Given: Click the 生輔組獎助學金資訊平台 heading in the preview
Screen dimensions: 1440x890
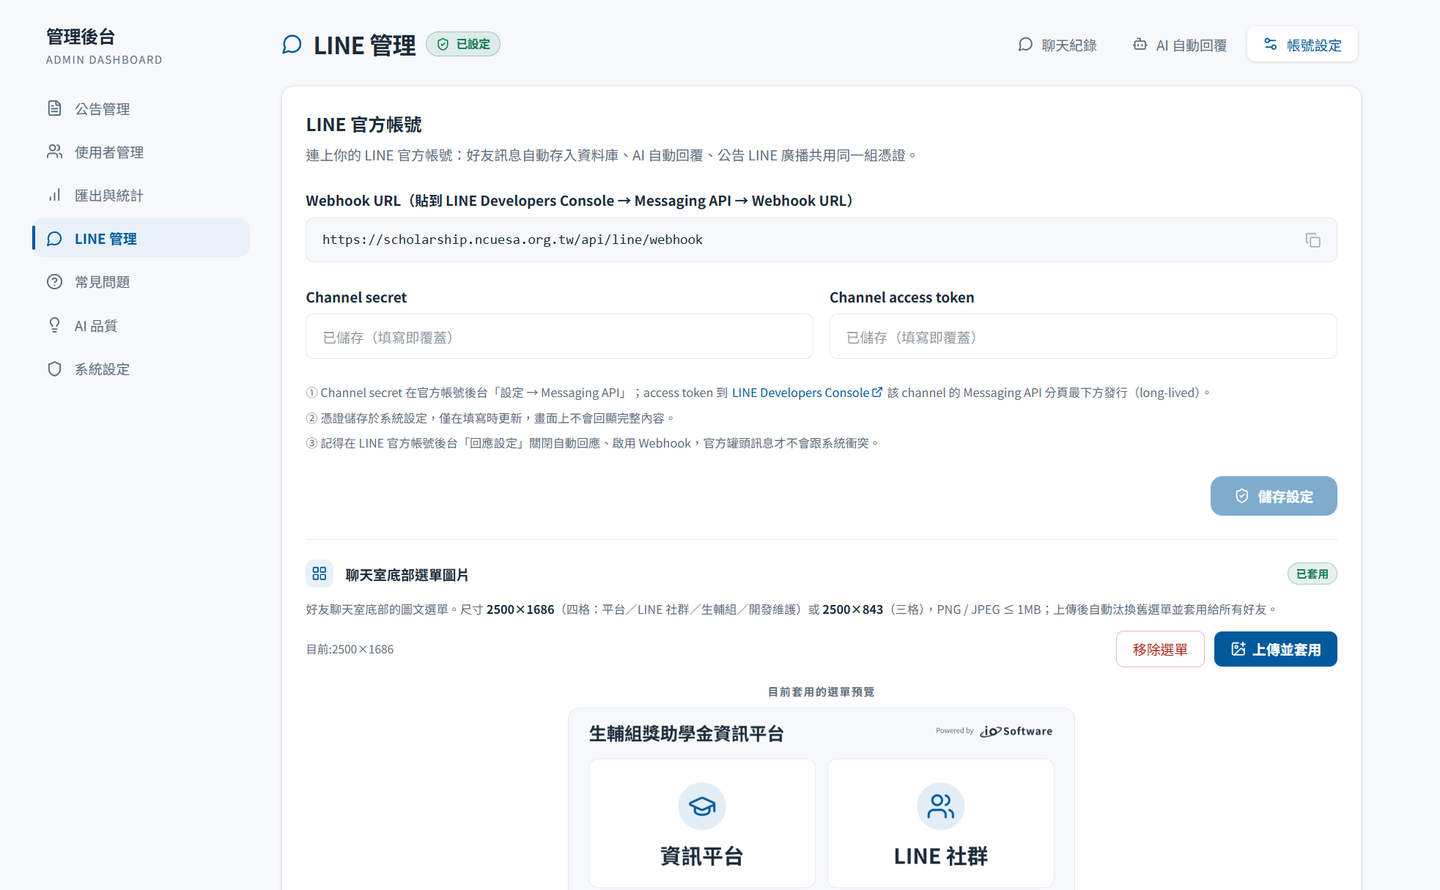Looking at the screenshot, I should point(686,733).
